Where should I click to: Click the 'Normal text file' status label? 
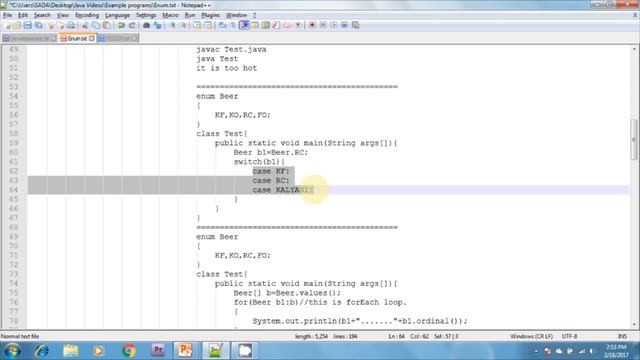point(20,336)
